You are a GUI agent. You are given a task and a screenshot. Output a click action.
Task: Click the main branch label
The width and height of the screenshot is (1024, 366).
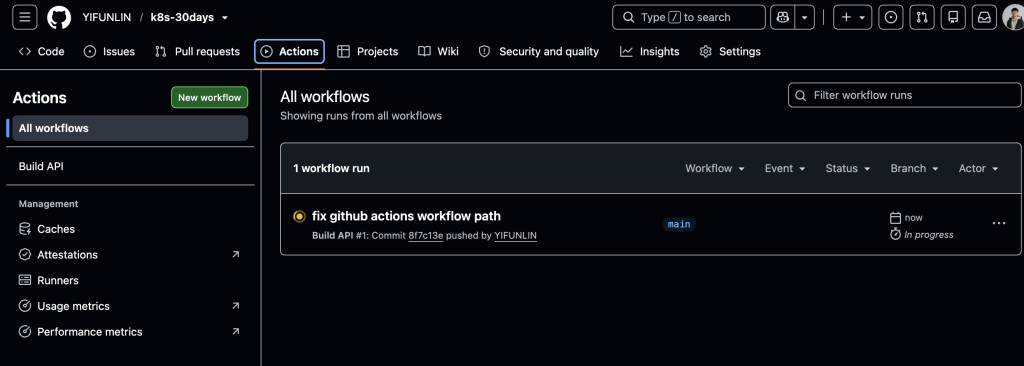[x=679, y=224]
